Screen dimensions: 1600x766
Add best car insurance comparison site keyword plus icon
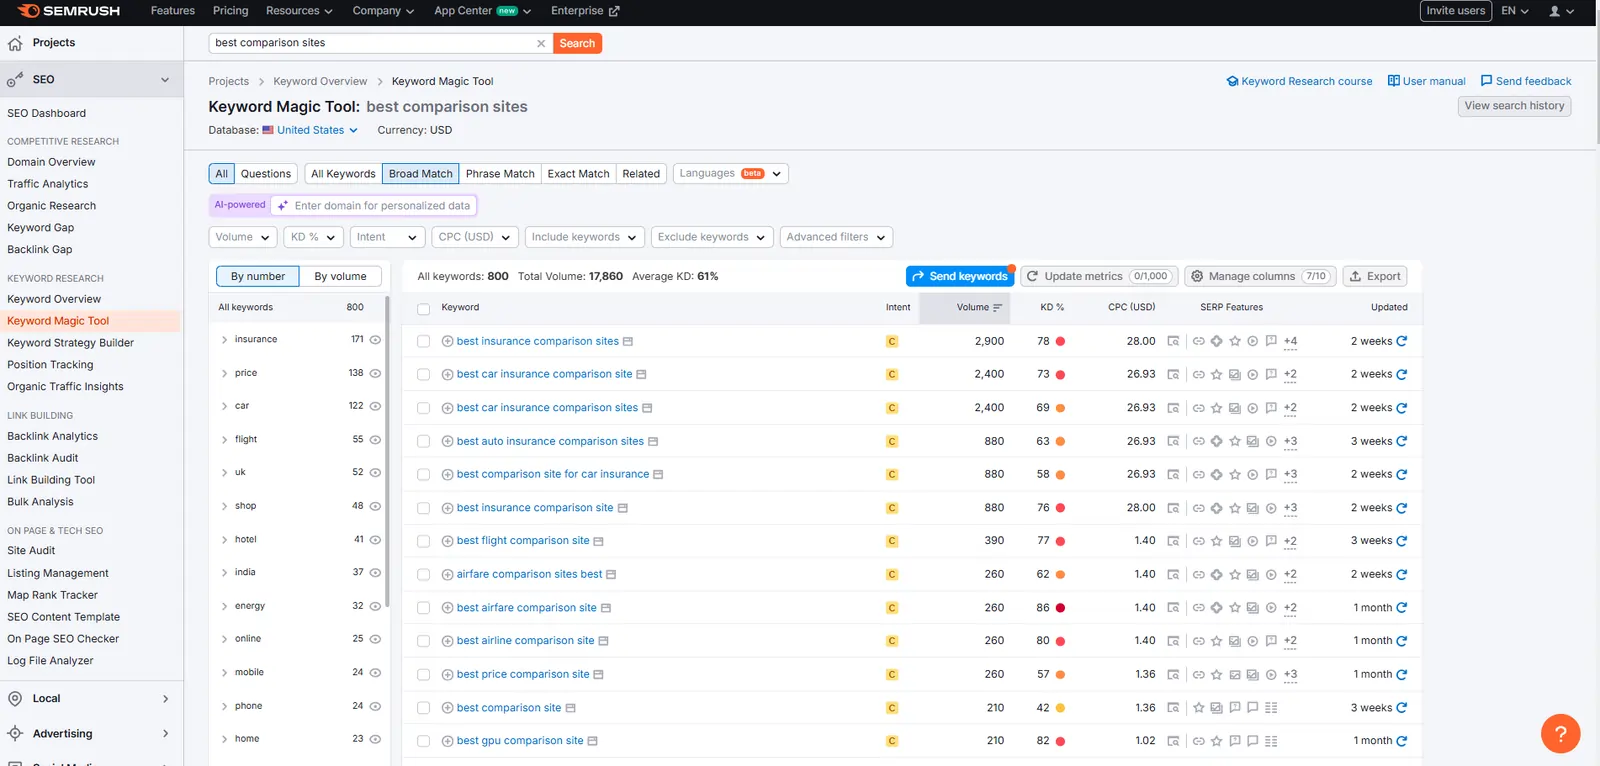(447, 374)
